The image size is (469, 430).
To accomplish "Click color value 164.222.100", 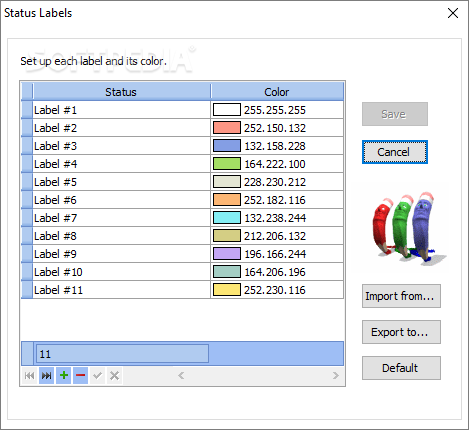I will coord(275,164).
